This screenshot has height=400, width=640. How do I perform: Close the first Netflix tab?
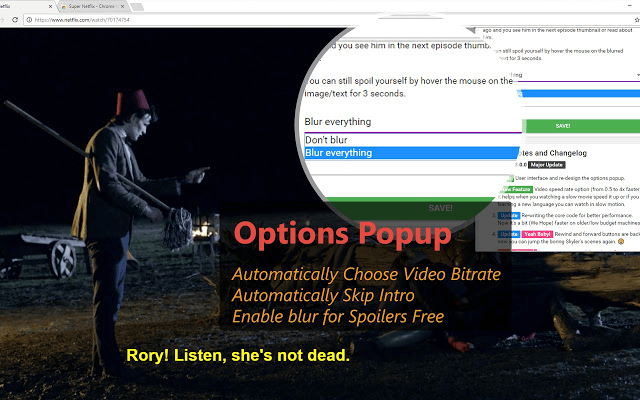click(x=51, y=7)
